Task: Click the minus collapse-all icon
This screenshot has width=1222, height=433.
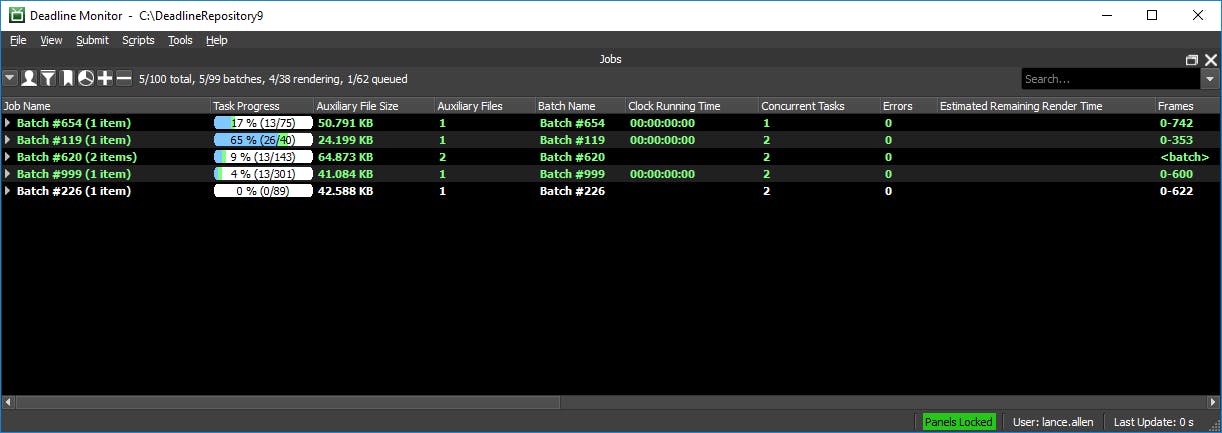Action: click(x=124, y=78)
